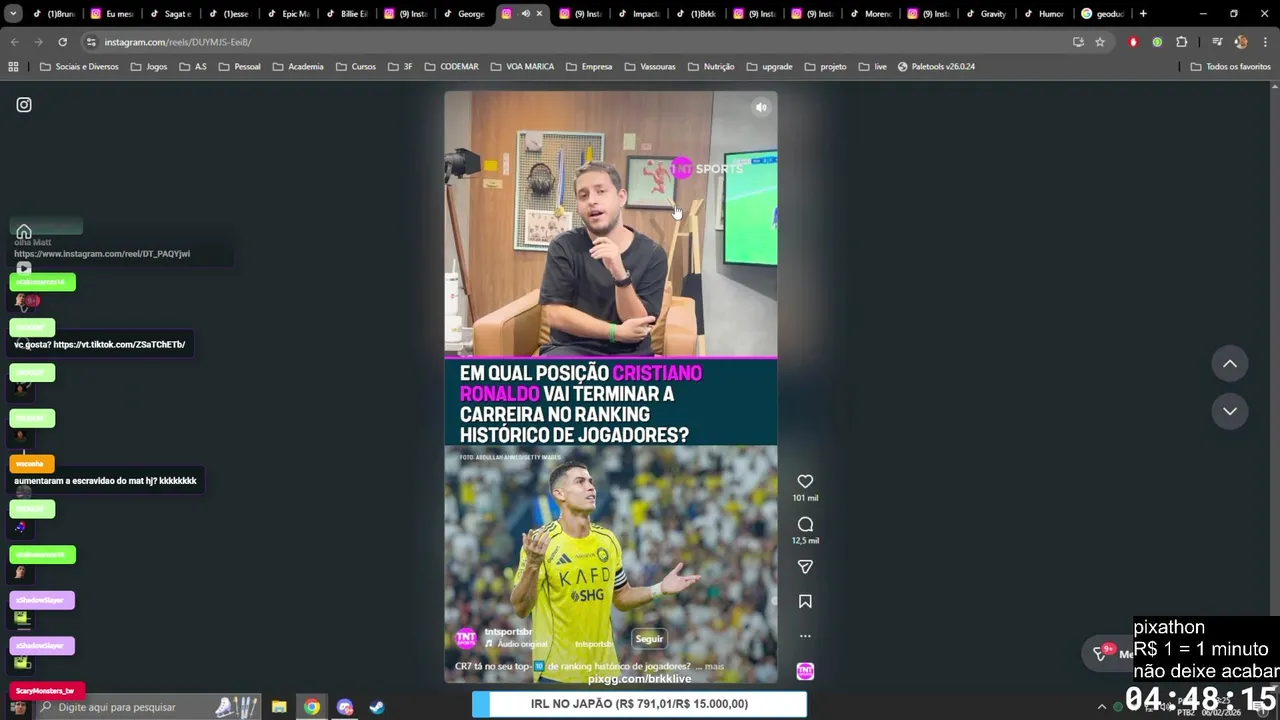Open the 'VOA MARICA' bookmark folder
Screen dimensions: 1280x720
(x=522, y=67)
